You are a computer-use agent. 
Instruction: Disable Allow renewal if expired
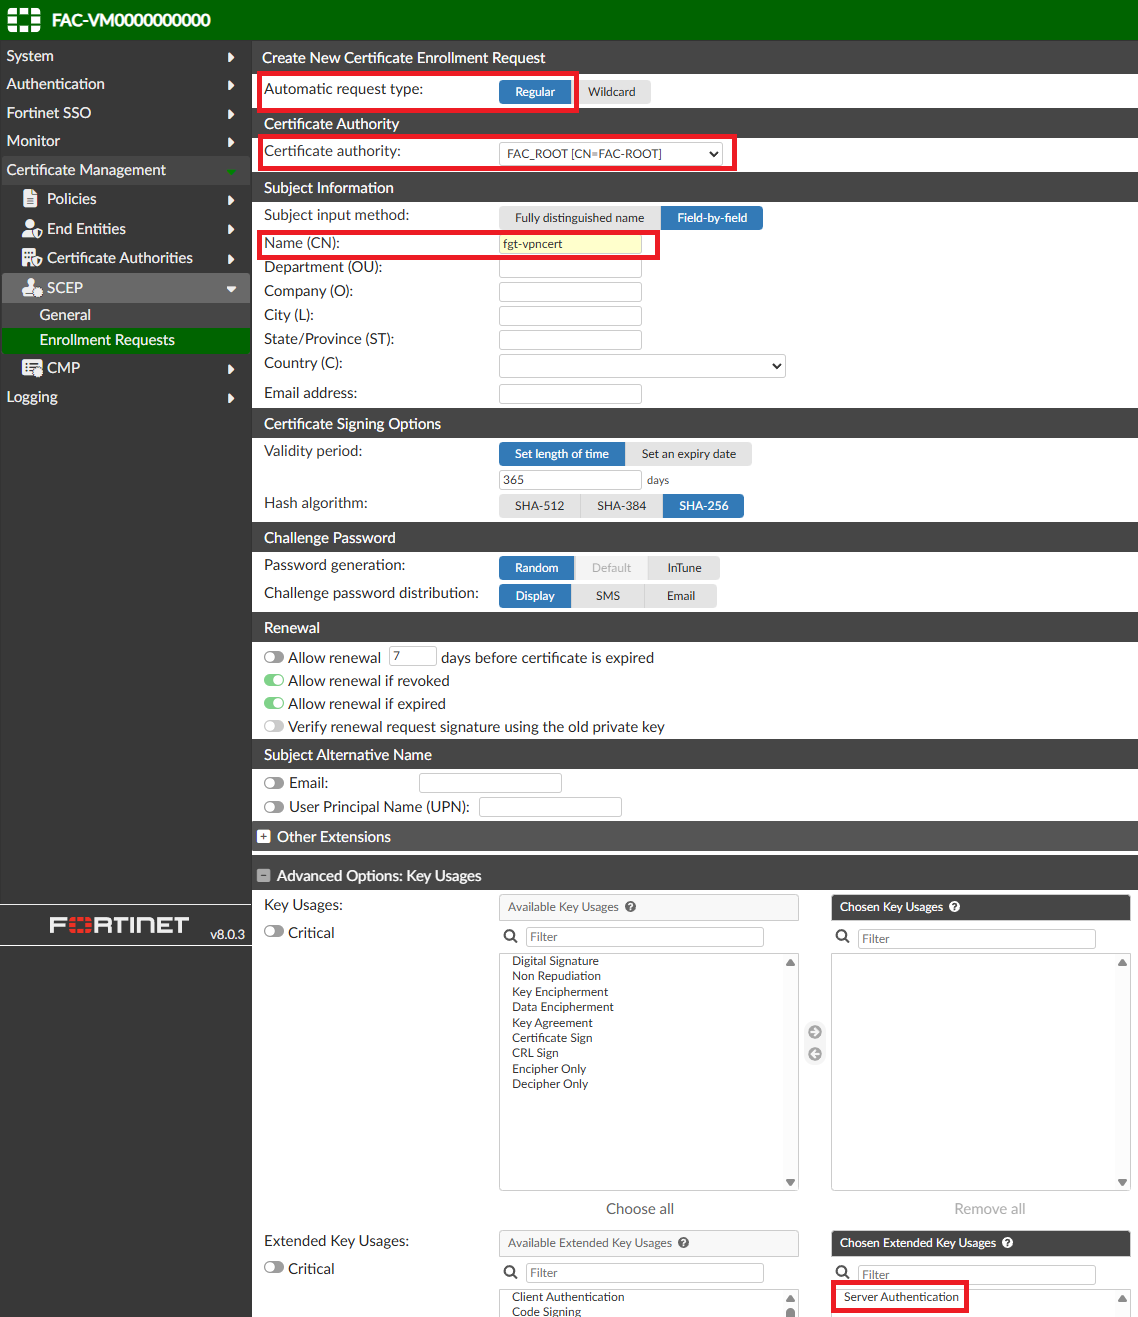(274, 704)
